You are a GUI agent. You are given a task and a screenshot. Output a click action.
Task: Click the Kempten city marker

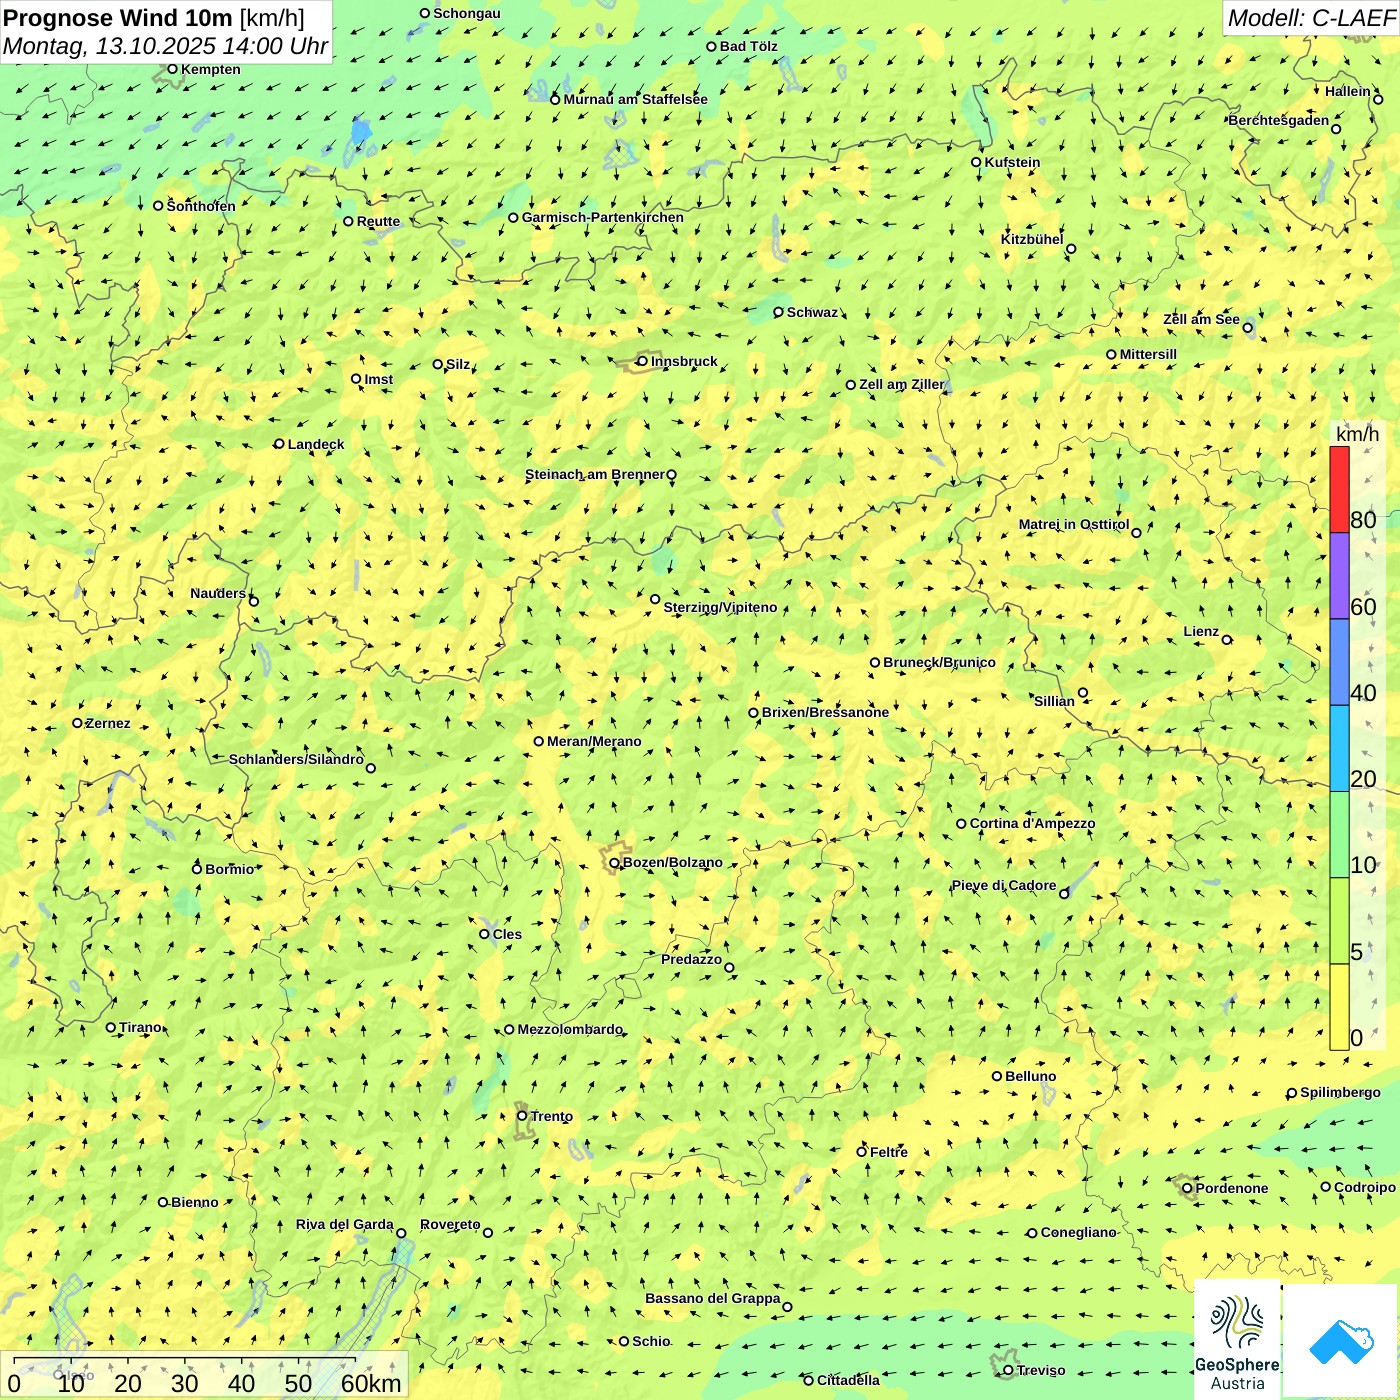click(x=172, y=69)
